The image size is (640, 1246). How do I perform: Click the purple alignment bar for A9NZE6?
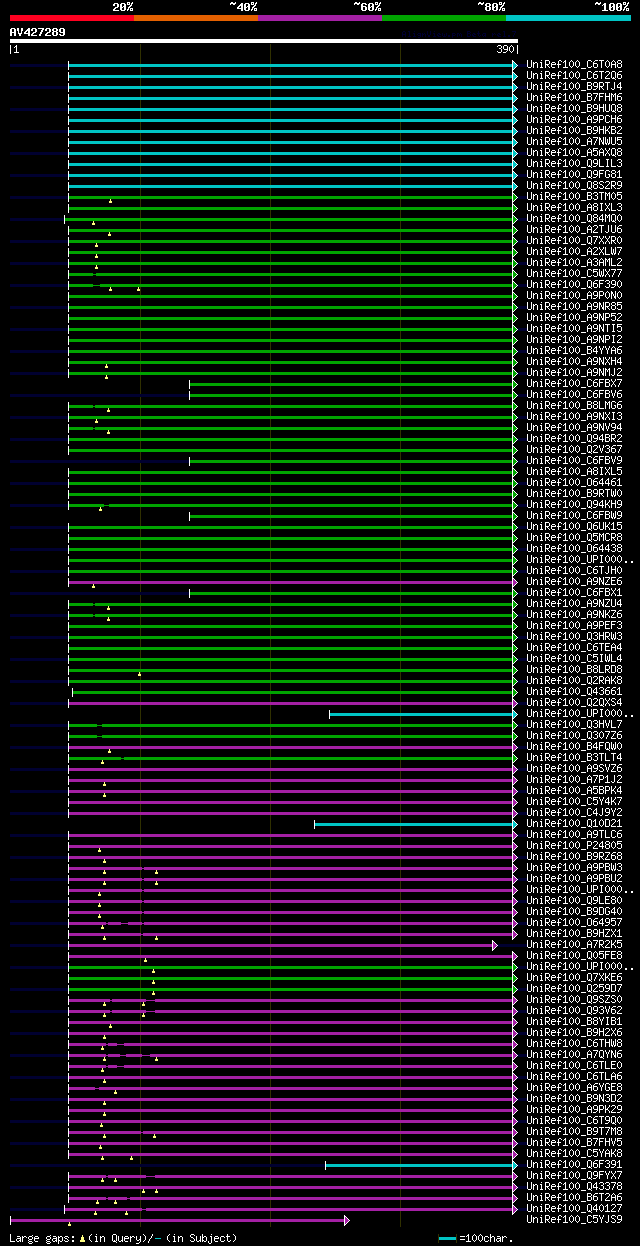pos(293,582)
